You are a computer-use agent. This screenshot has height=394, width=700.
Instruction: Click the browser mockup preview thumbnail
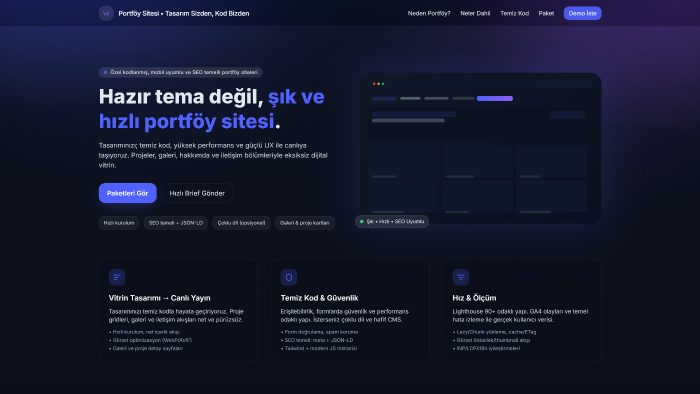[481, 148]
